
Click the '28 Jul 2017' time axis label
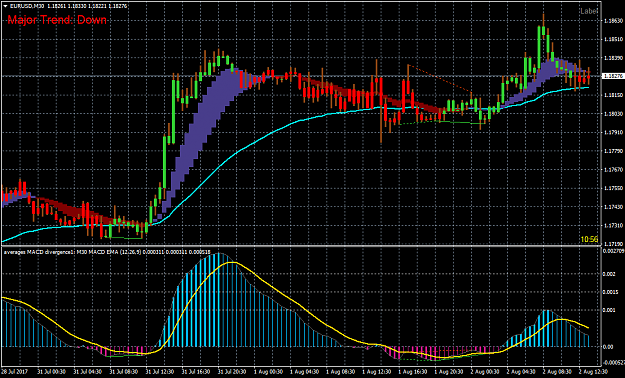coord(14,371)
